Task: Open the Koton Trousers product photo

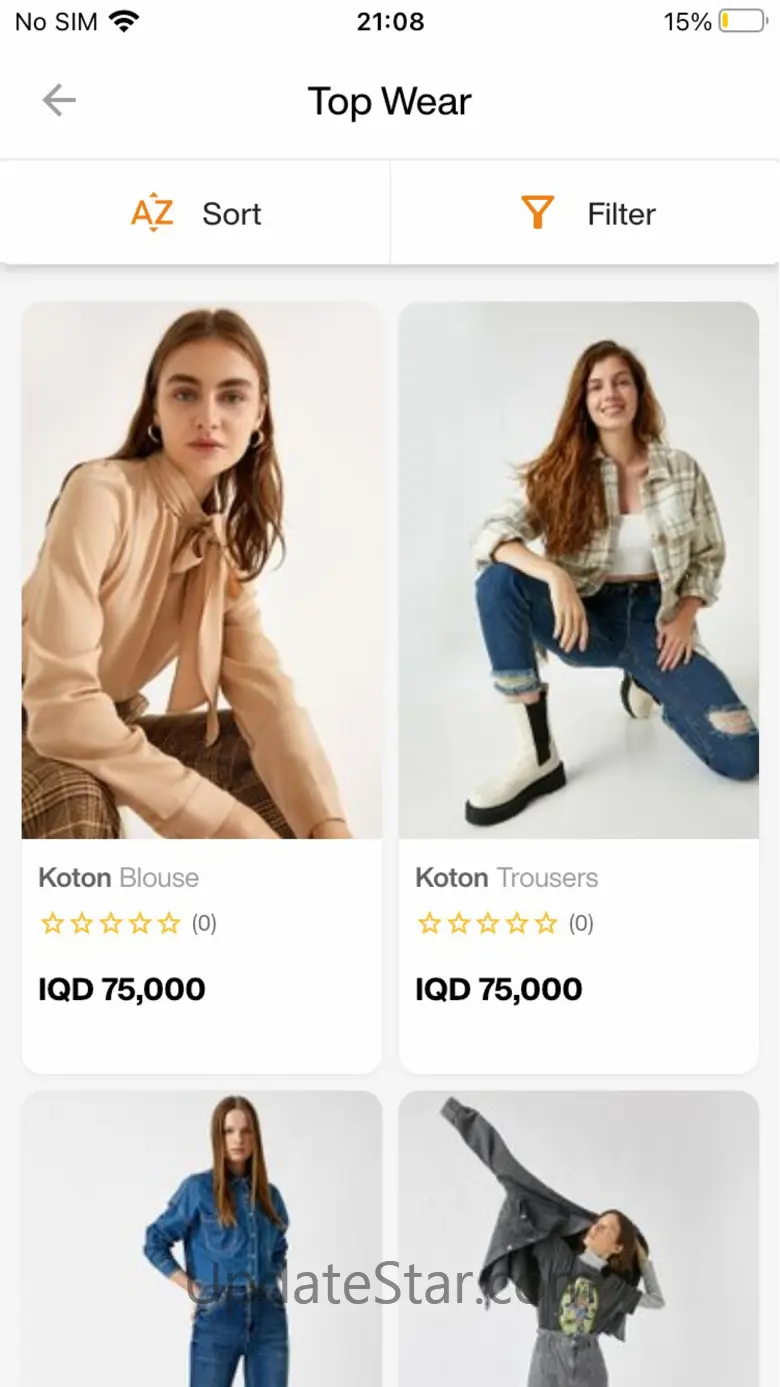Action: [x=579, y=570]
